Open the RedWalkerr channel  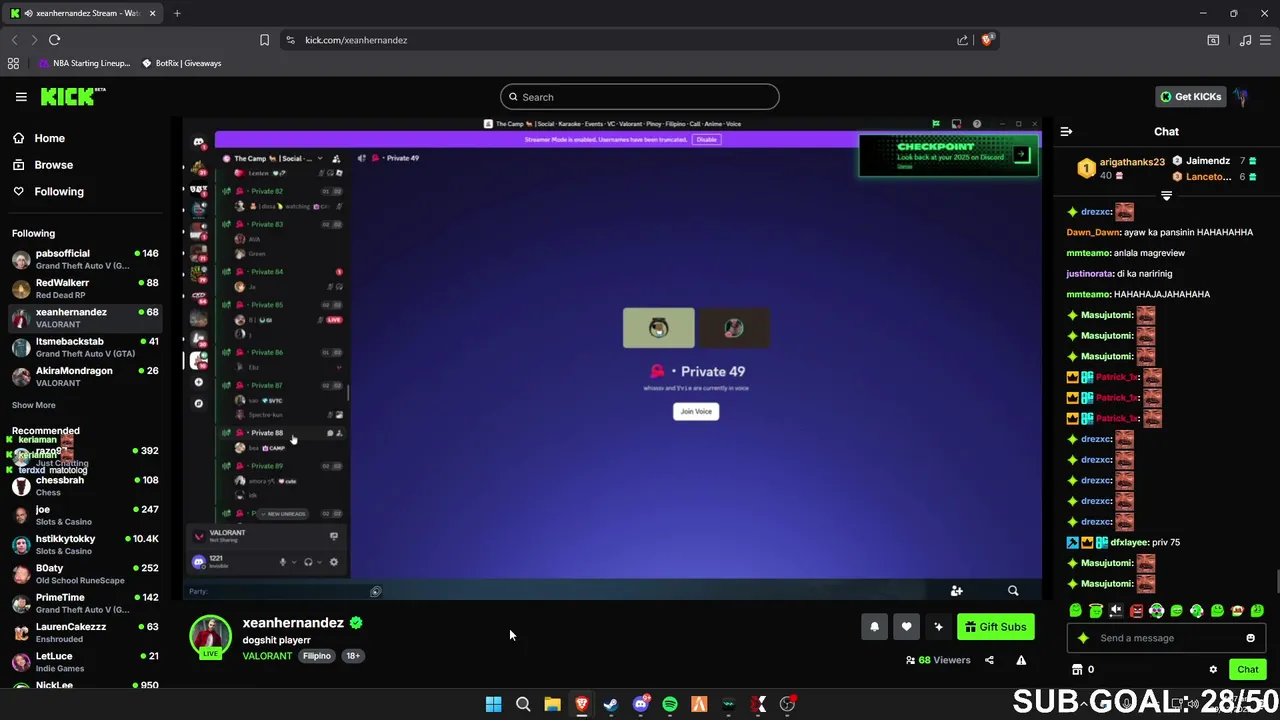[85, 289]
